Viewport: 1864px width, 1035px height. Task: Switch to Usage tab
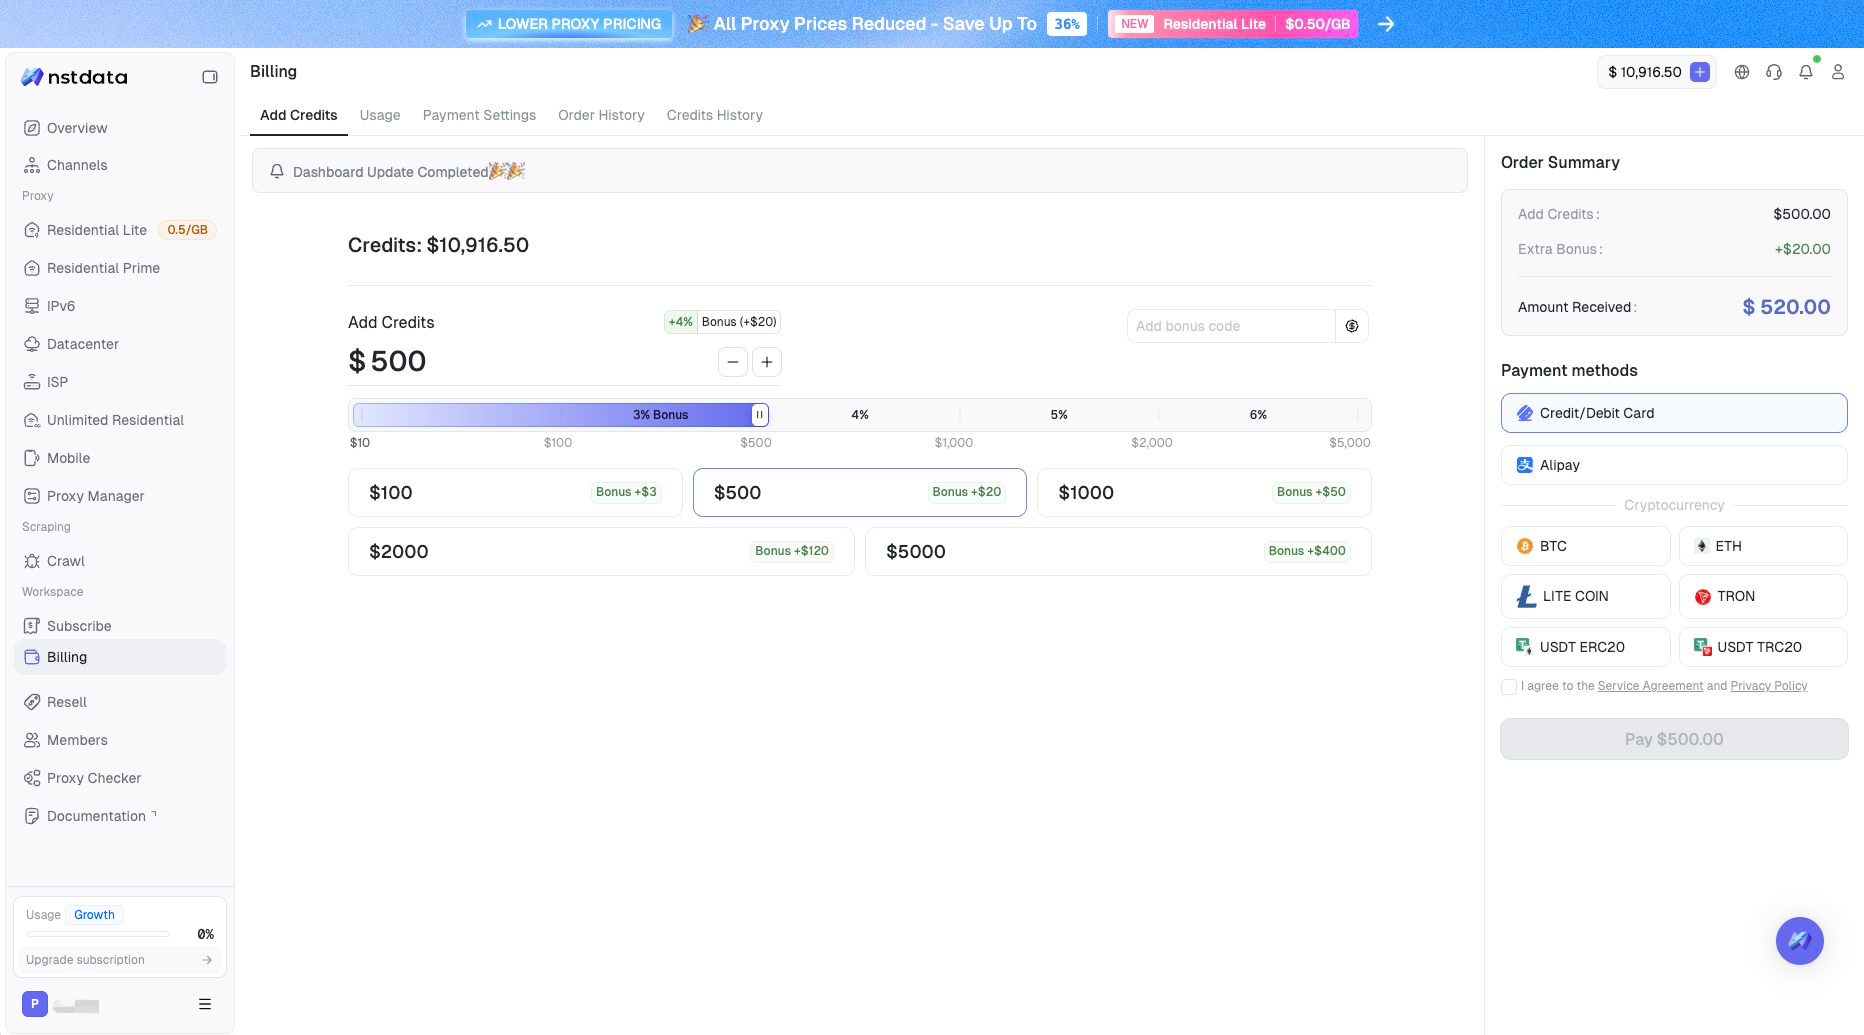[x=380, y=115]
